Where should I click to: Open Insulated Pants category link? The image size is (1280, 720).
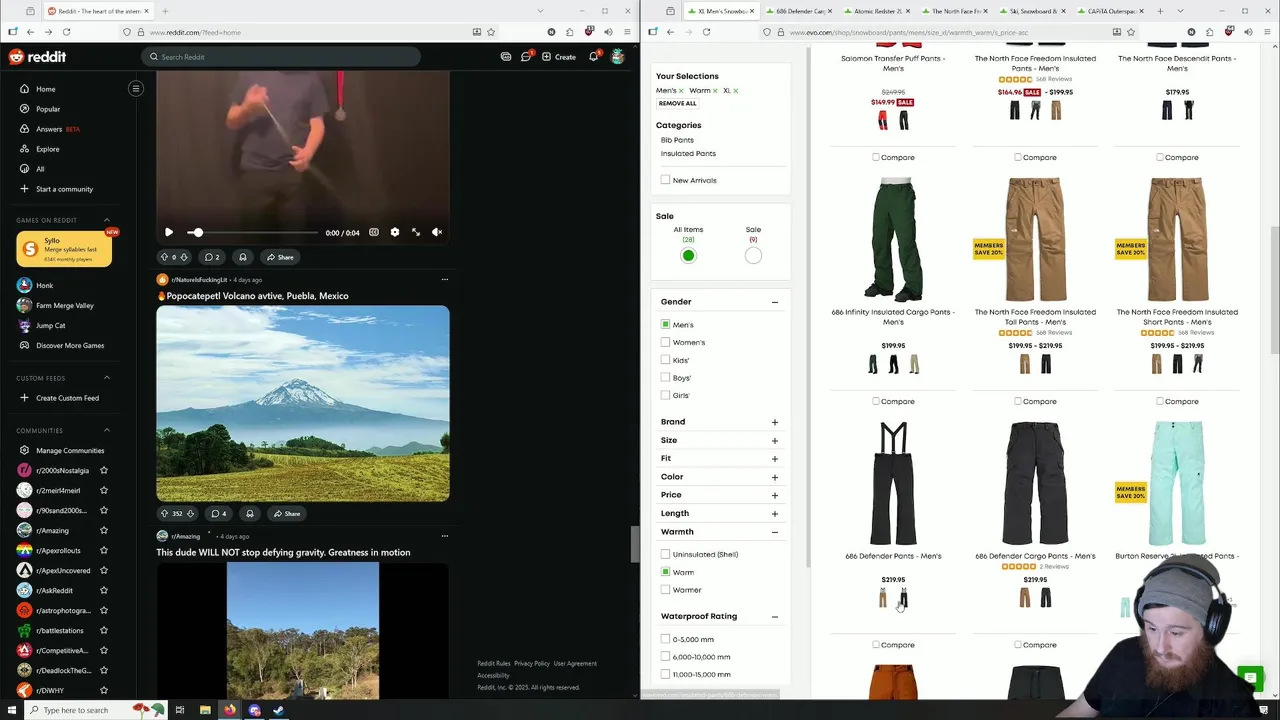[x=688, y=154]
